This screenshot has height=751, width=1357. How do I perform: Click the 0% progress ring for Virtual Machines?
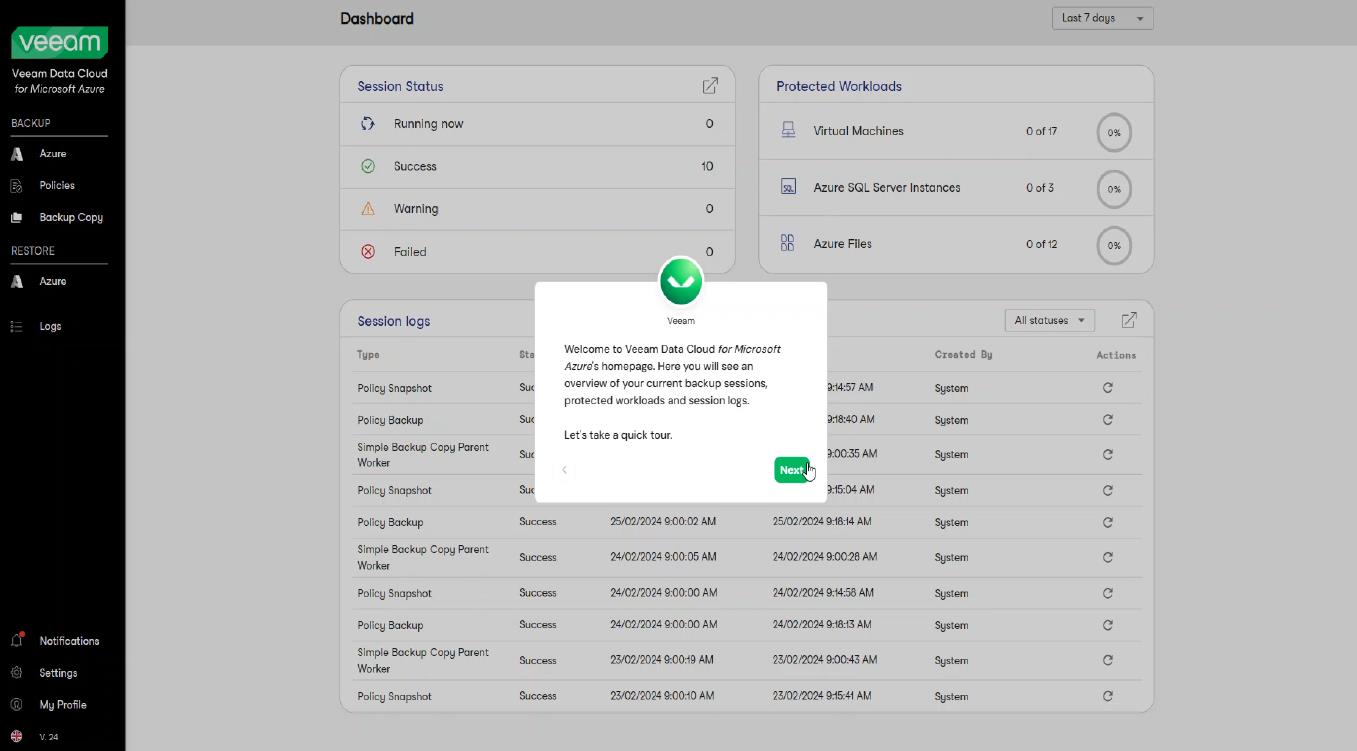[1114, 132]
